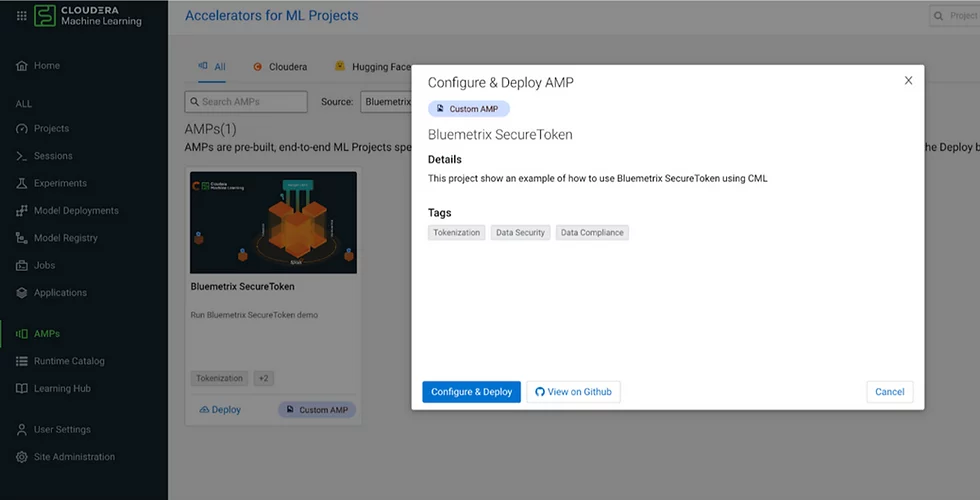Open Experiments in the sidebar
This screenshot has width=980, height=500.
(60, 183)
